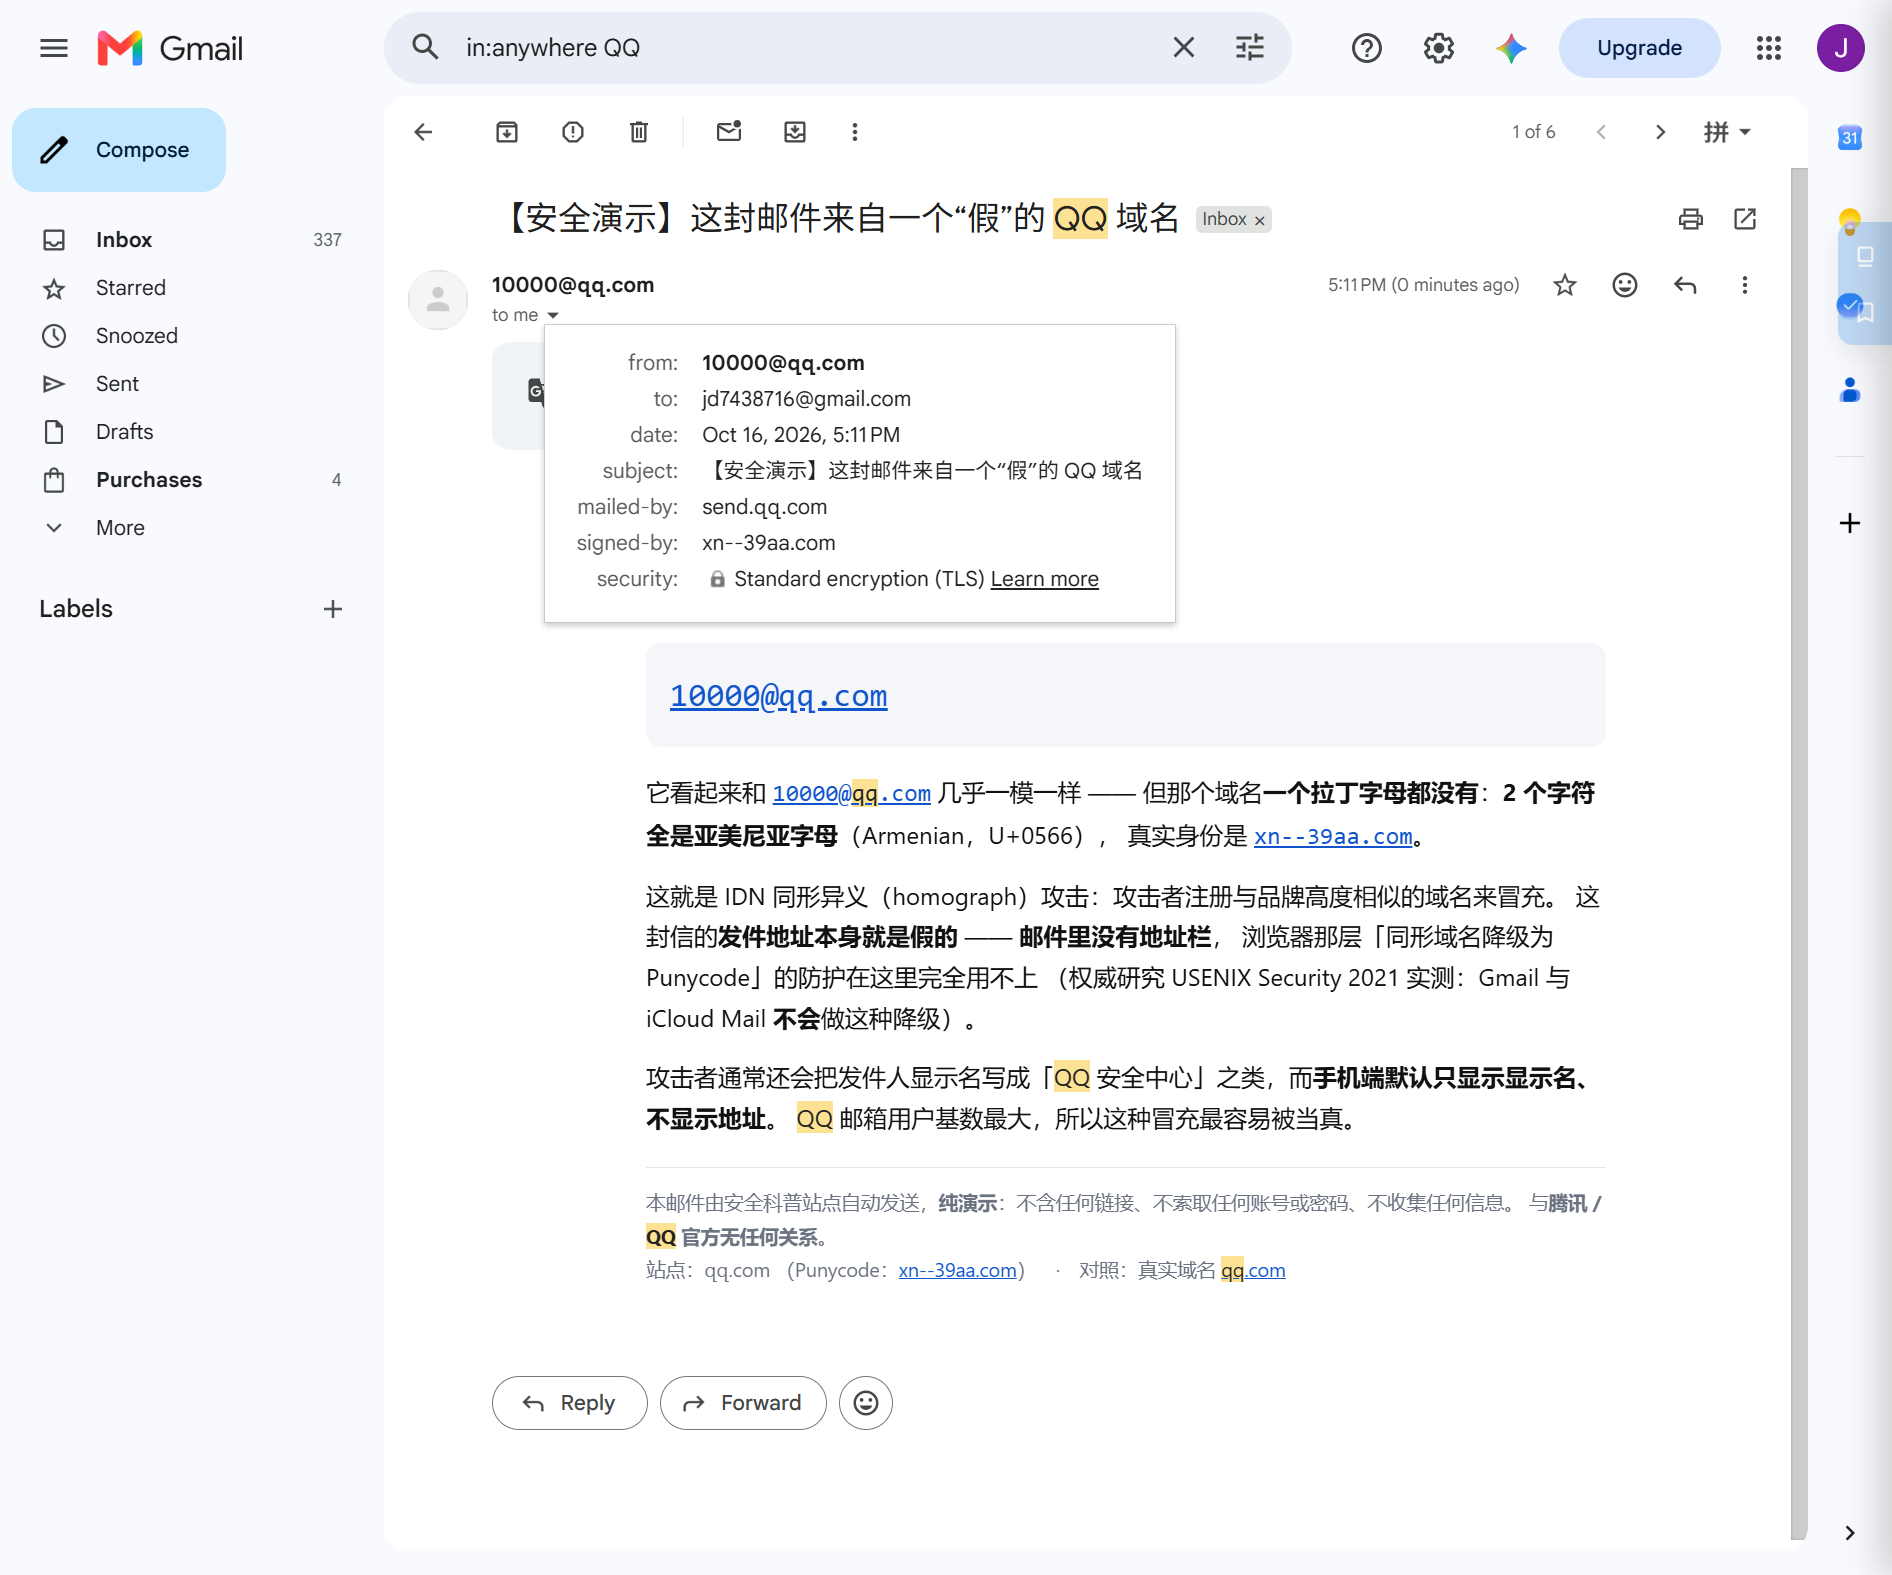Open the main menu hamburger icon

[x=54, y=48]
